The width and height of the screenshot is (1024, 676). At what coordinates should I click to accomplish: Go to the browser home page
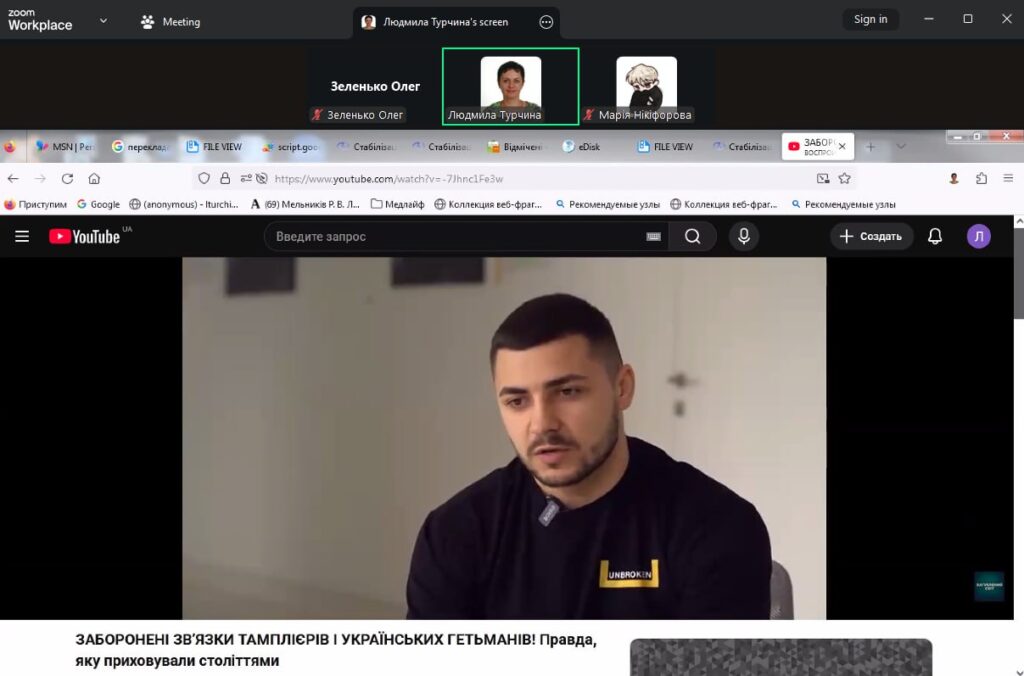(x=94, y=179)
